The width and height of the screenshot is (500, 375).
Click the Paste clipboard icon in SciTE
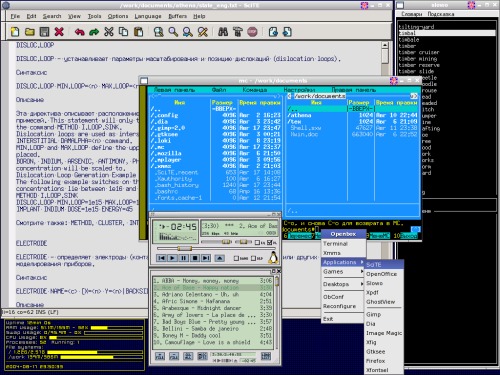tap(138, 32)
